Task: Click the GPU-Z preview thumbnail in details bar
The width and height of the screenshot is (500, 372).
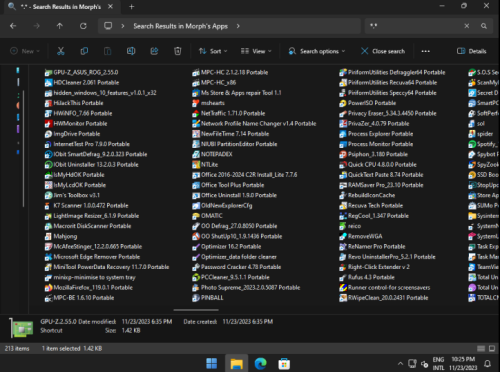Action: tap(22, 327)
